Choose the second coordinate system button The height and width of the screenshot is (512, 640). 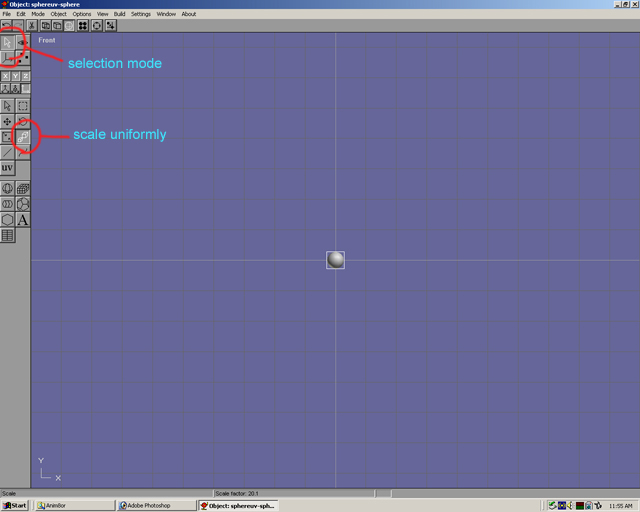click(15, 88)
